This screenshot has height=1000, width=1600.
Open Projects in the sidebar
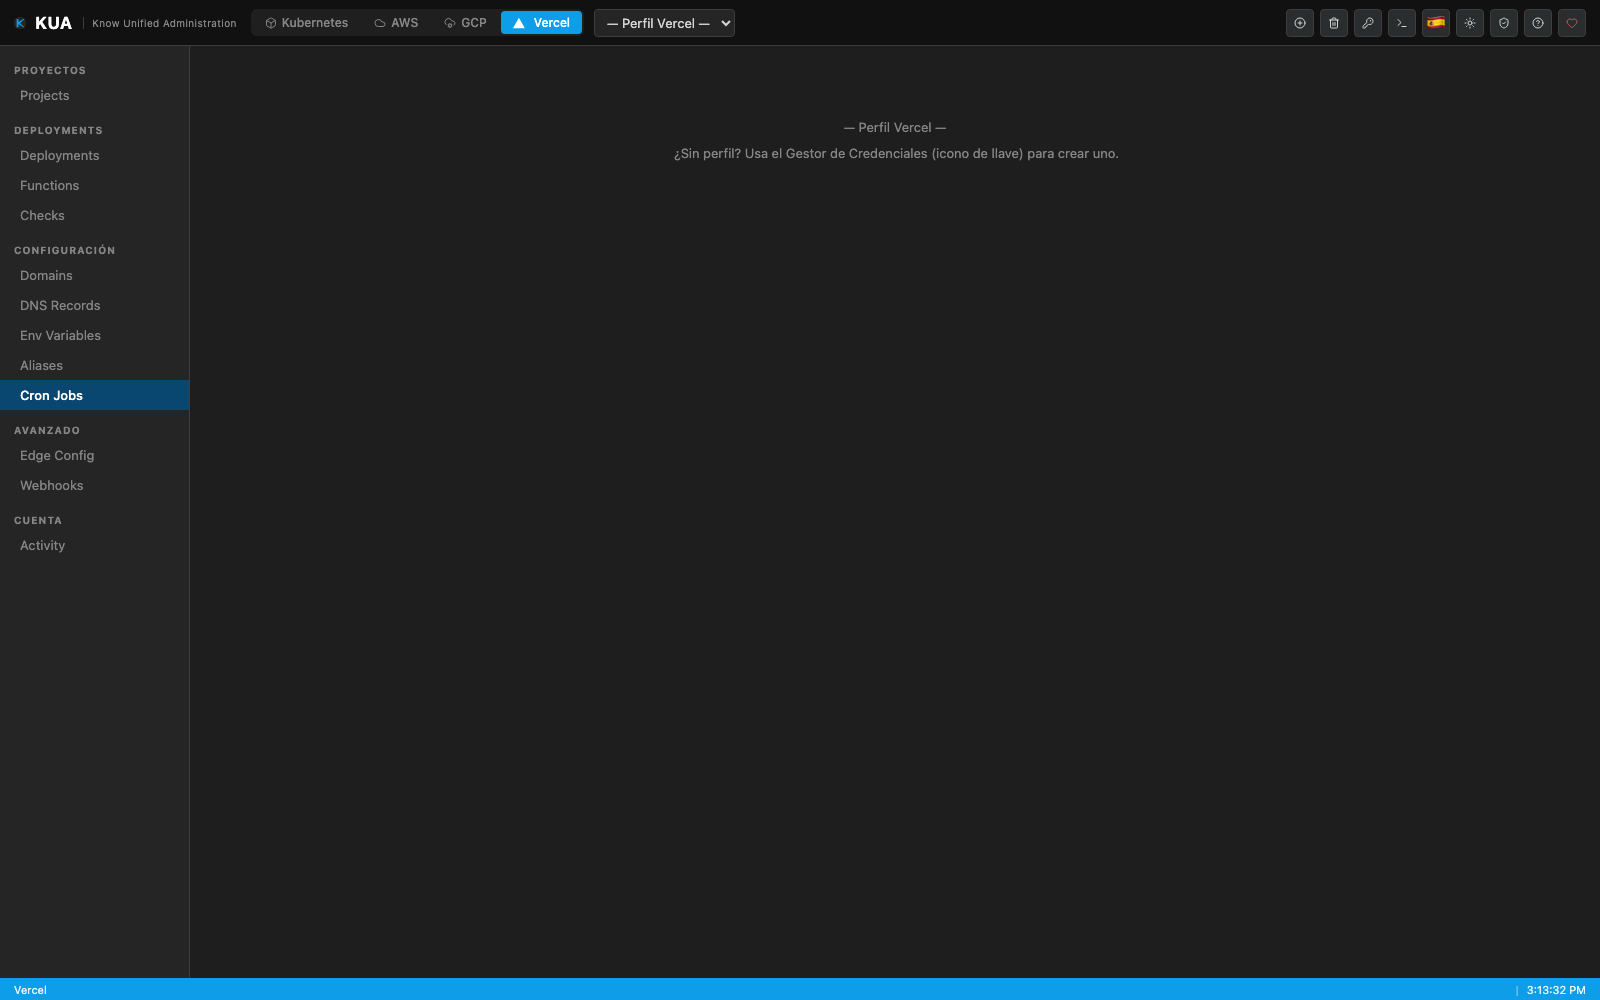(x=94, y=96)
